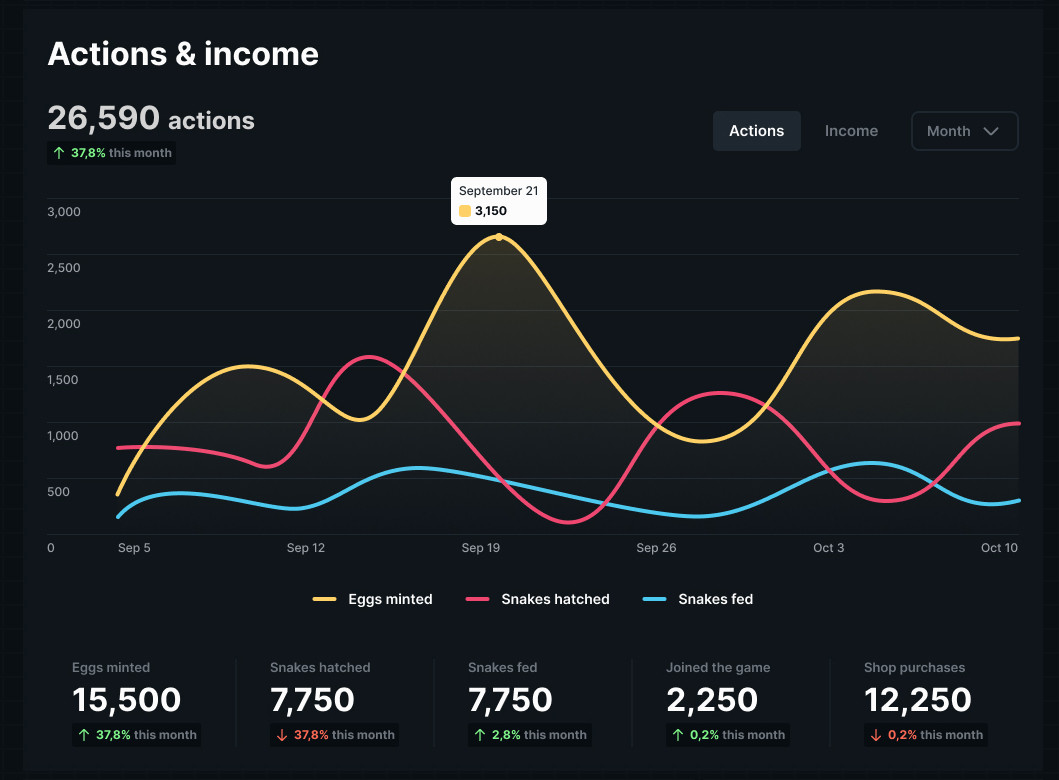Click the down arrow under Shop purchases
The width and height of the screenshot is (1059, 780).
[x=875, y=735]
